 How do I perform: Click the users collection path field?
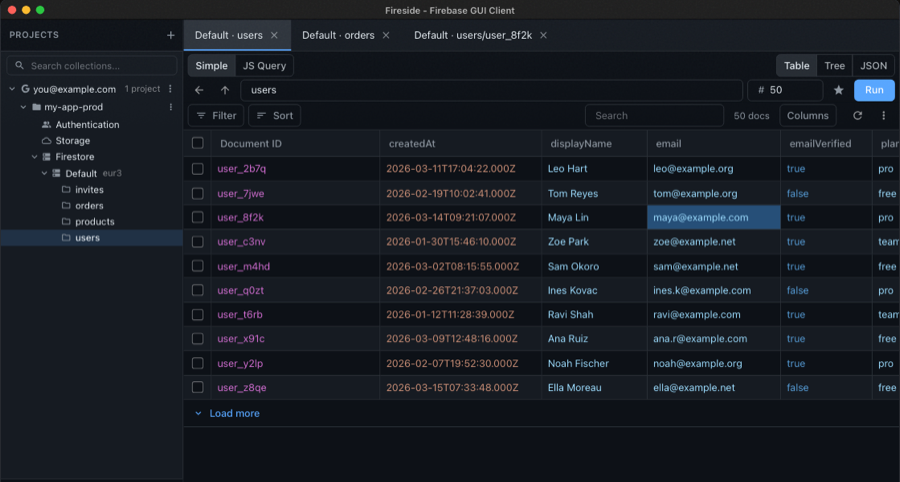pyautogui.click(x=491, y=90)
